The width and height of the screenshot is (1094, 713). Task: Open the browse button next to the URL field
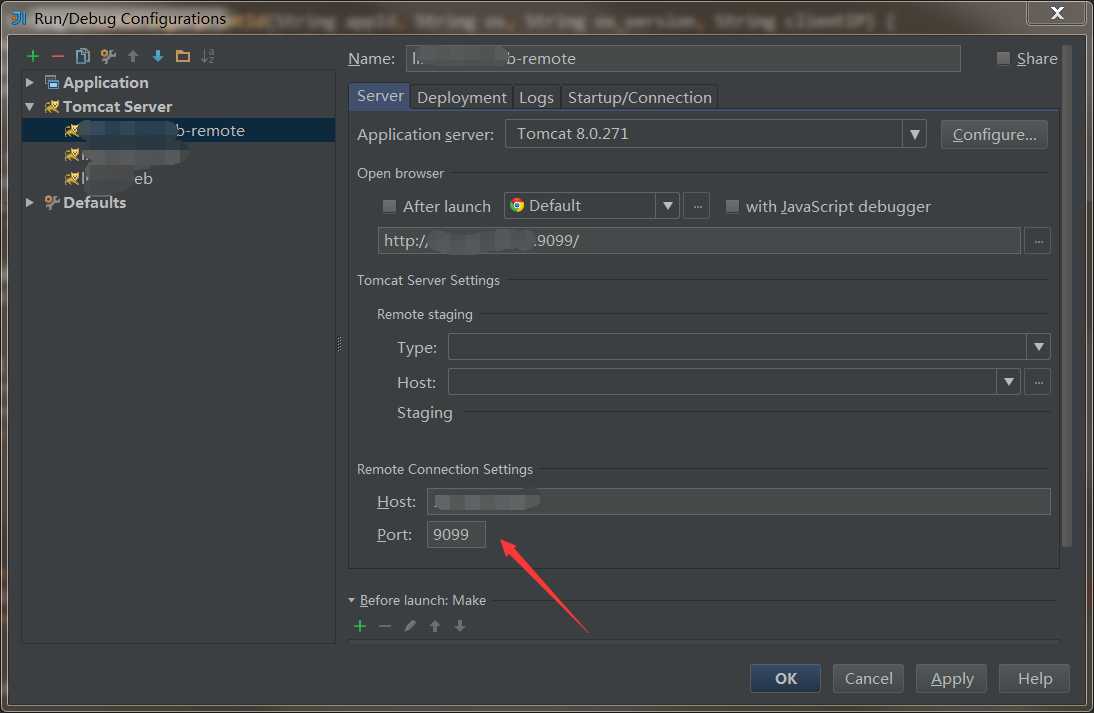1037,241
